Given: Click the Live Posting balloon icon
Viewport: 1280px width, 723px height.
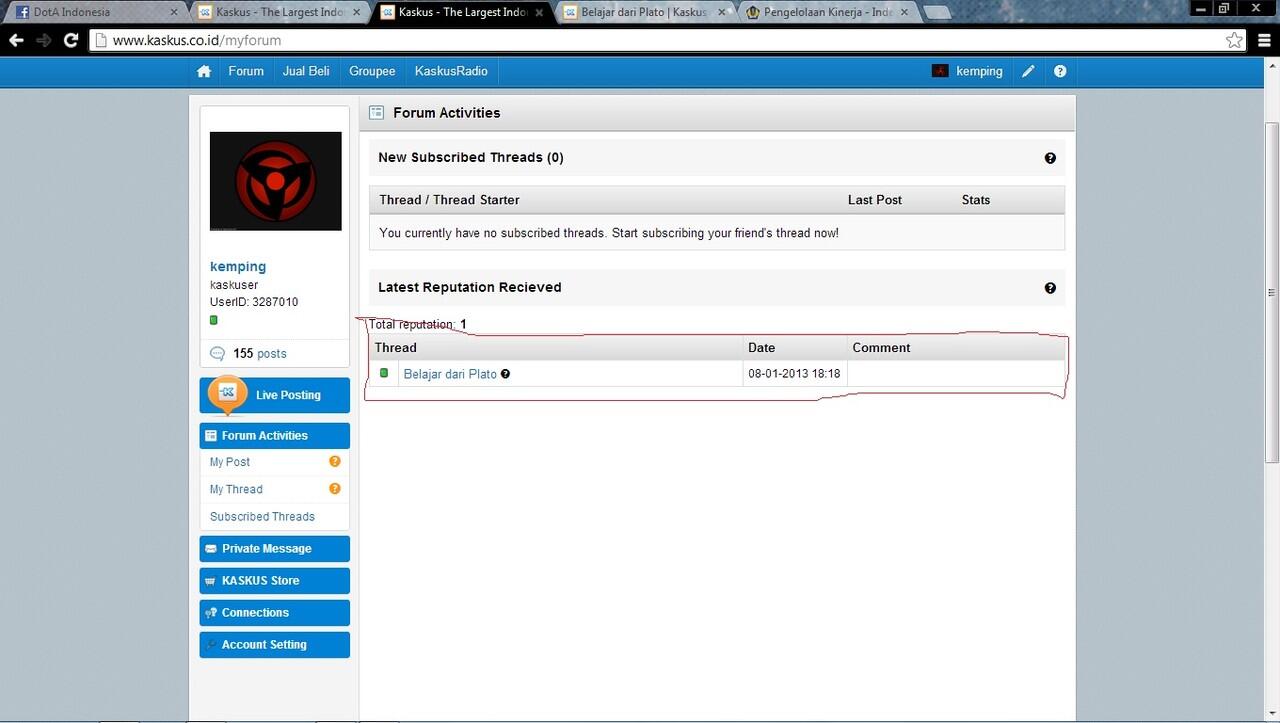Looking at the screenshot, I should (x=227, y=393).
